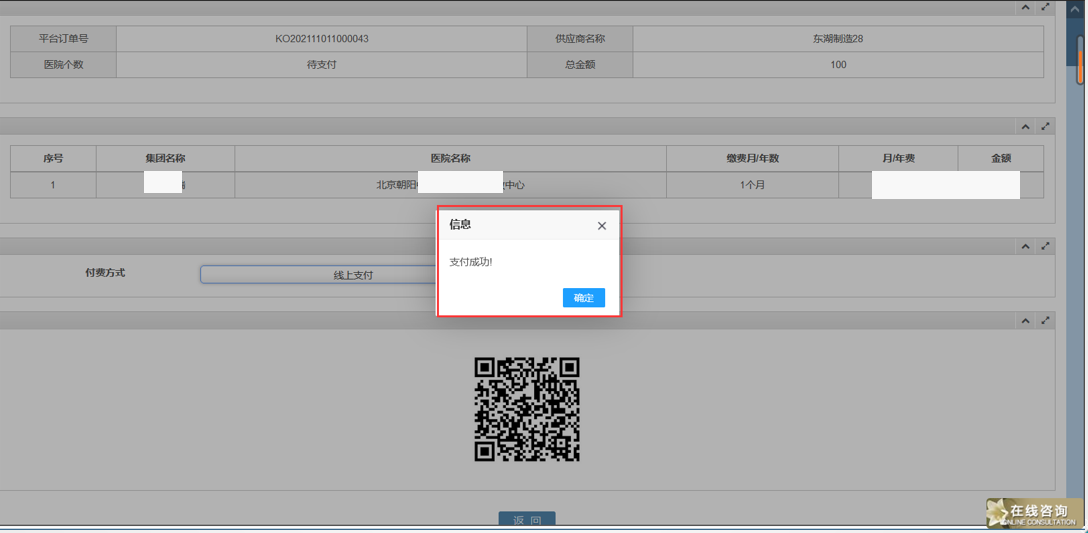Click the 供应商名称 label cell
The height and width of the screenshot is (533, 1088).
(x=580, y=39)
